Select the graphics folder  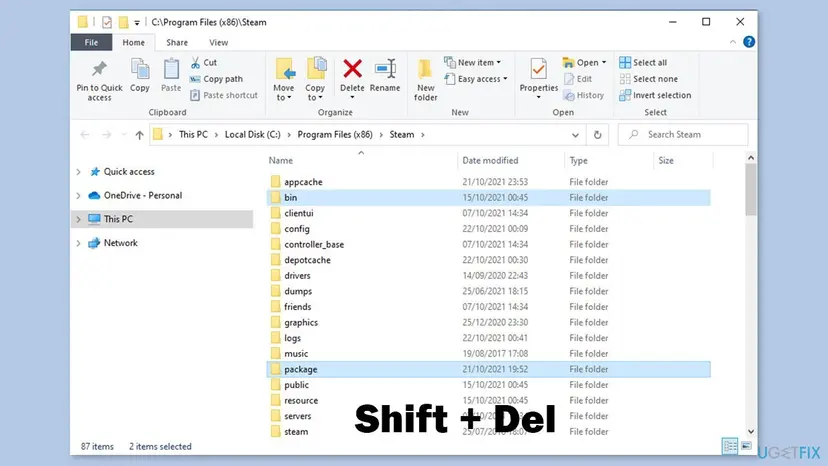[488, 322]
